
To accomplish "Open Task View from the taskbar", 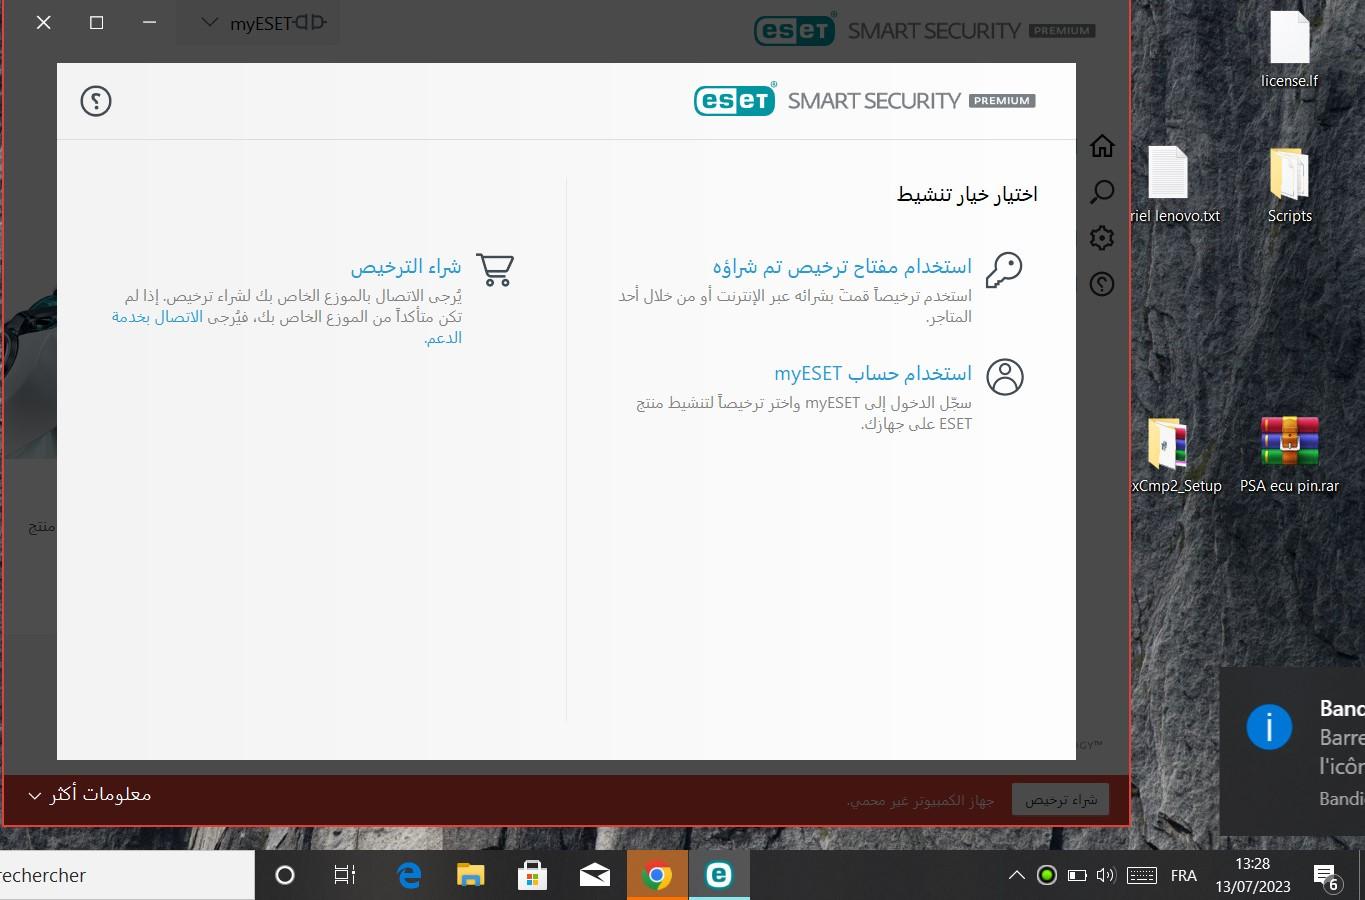I will (345, 875).
